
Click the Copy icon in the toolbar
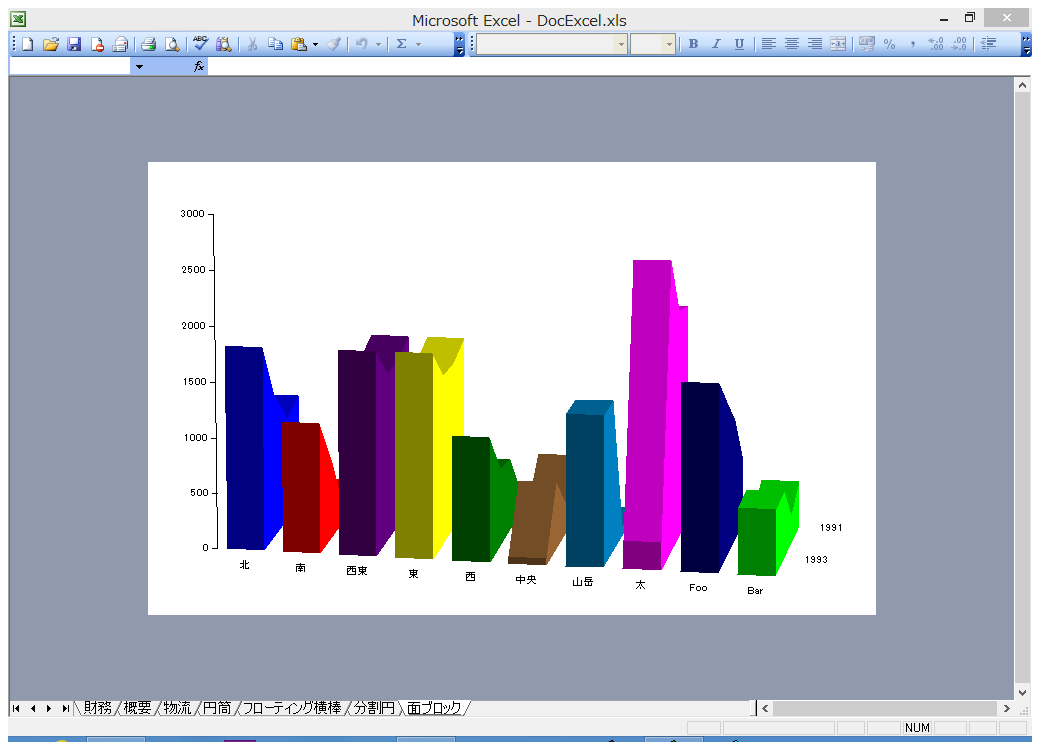275,44
